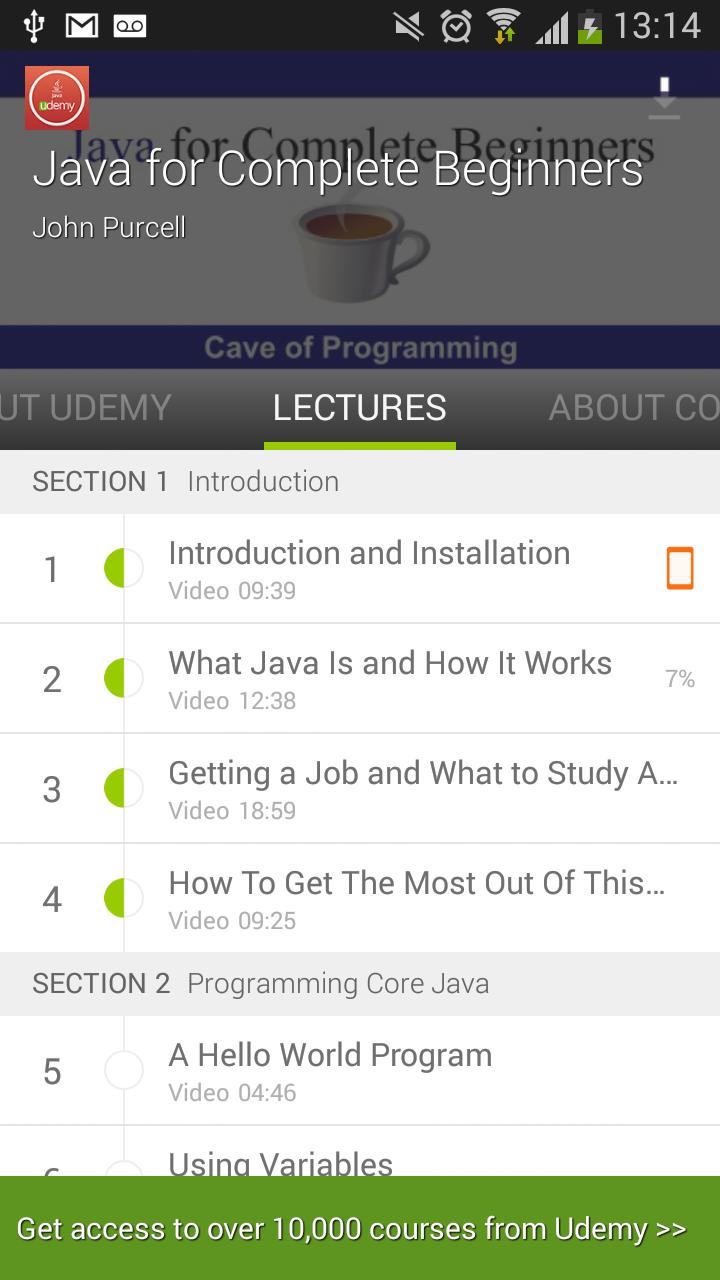Screen dimensions: 720x1280
Task: Open lecture Getting a Job and What to Study
Action: point(360,789)
